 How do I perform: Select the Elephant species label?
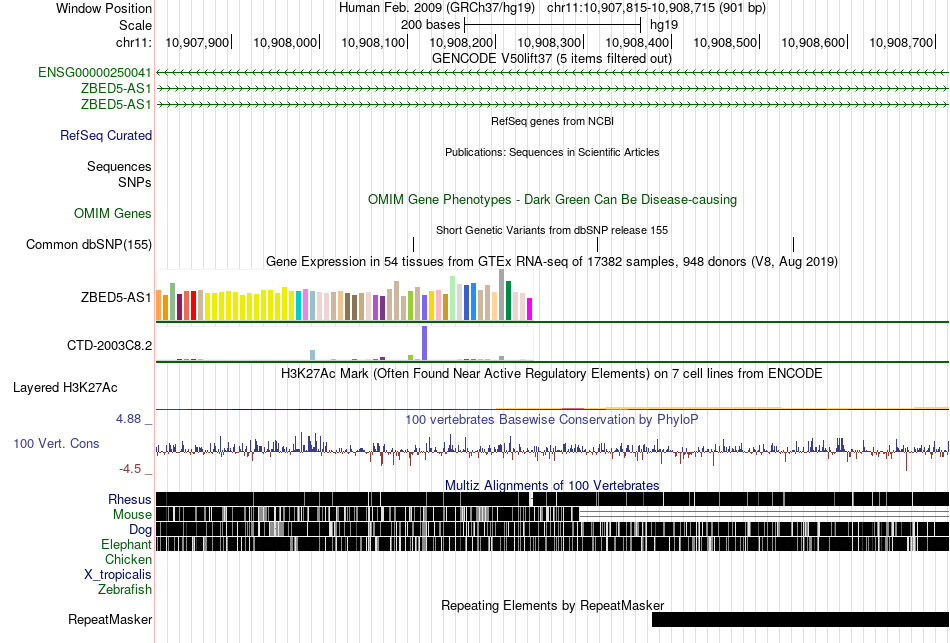click(x=127, y=544)
